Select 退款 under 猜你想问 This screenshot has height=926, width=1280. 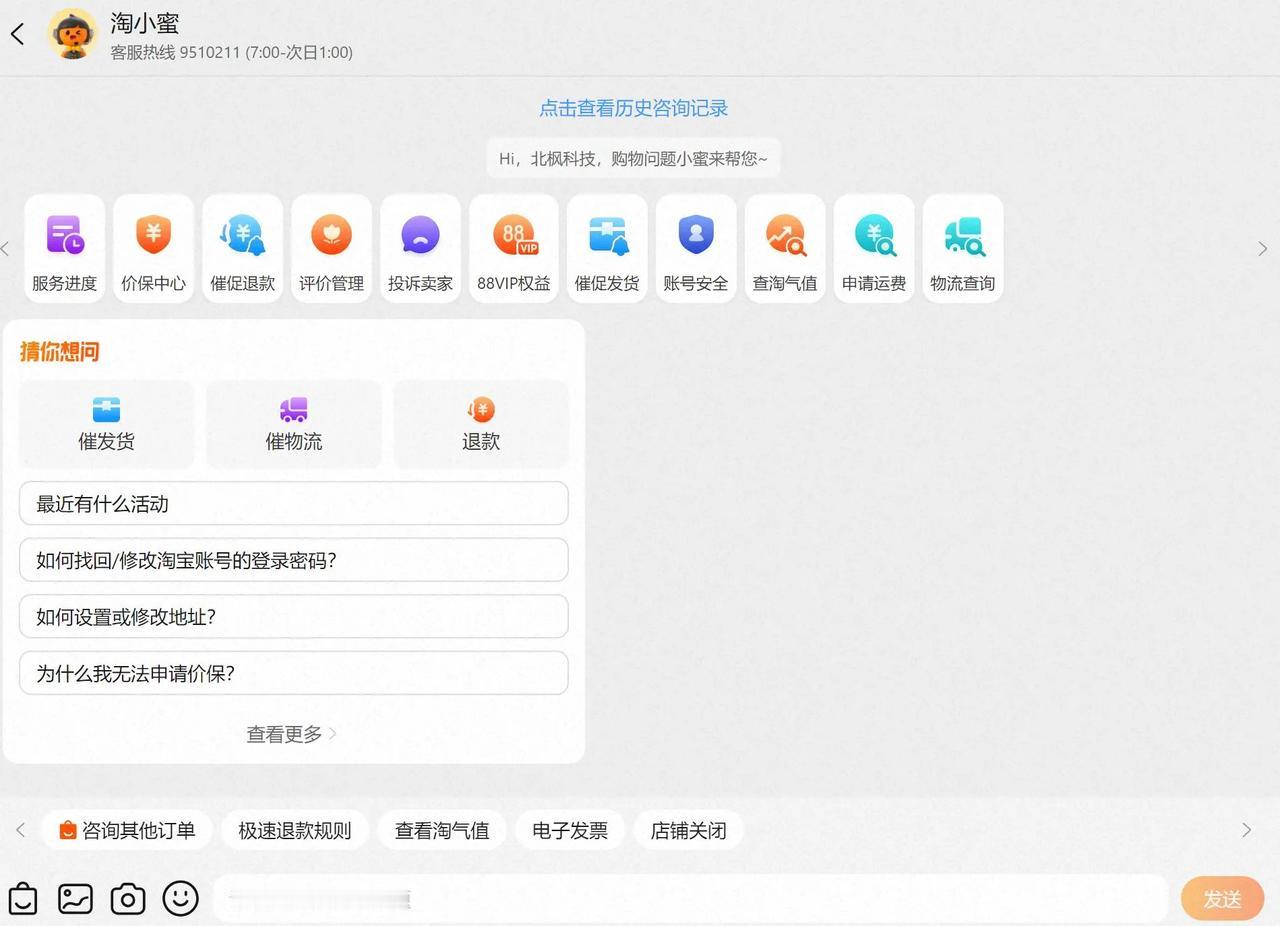481,424
